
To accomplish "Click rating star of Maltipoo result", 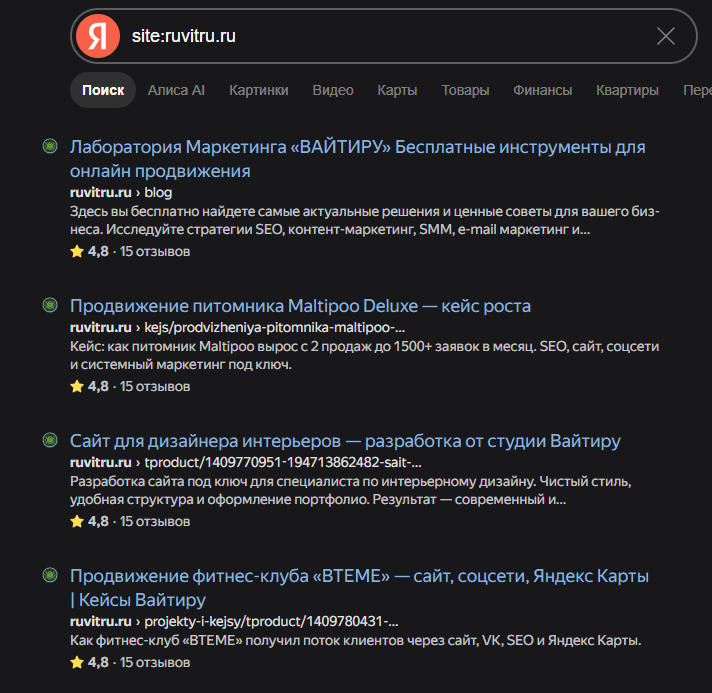I will 77,386.
